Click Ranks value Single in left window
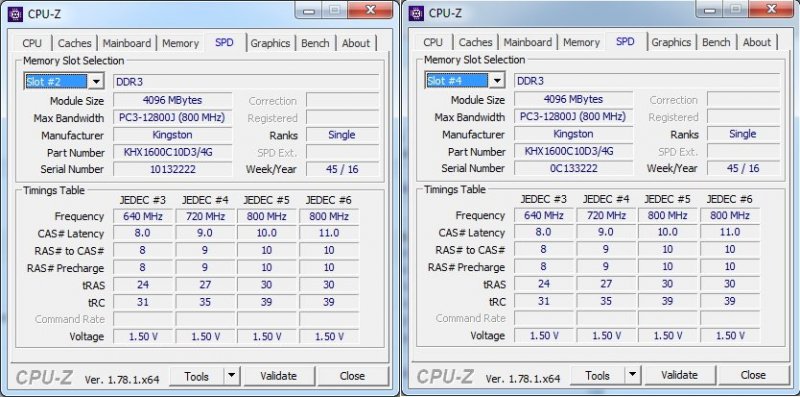 [x=342, y=135]
